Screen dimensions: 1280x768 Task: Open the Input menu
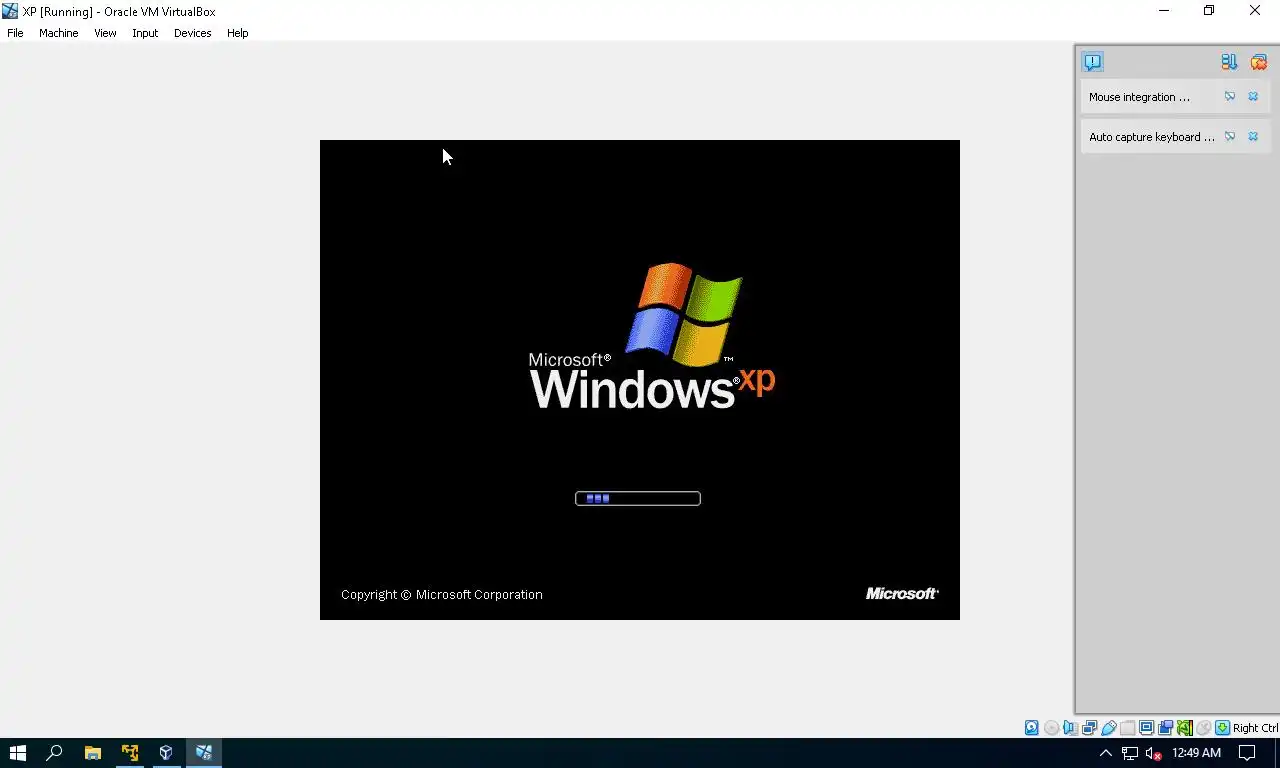point(145,33)
